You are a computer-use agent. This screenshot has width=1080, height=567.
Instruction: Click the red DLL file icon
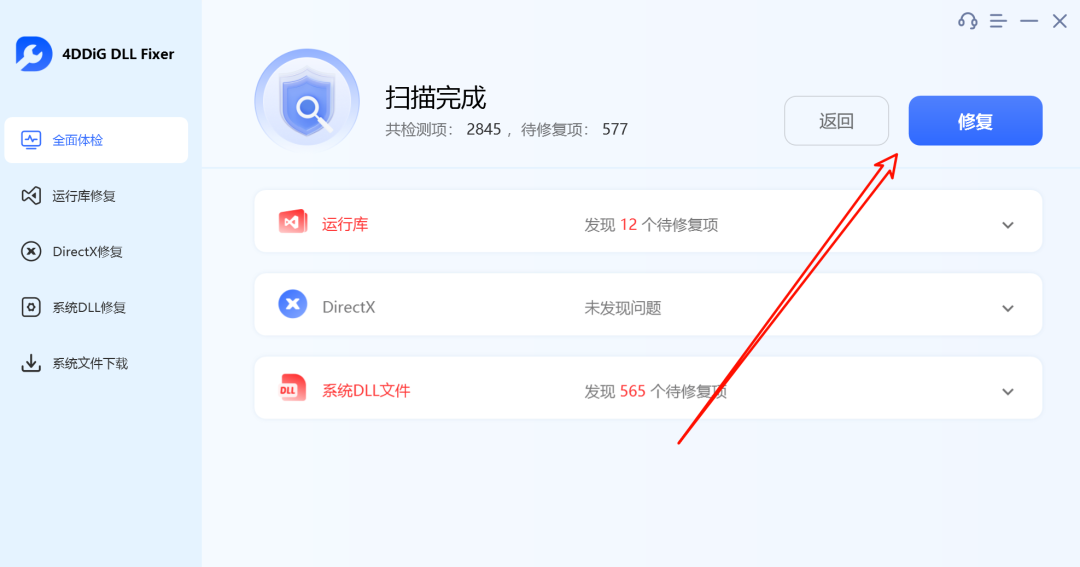[292, 388]
